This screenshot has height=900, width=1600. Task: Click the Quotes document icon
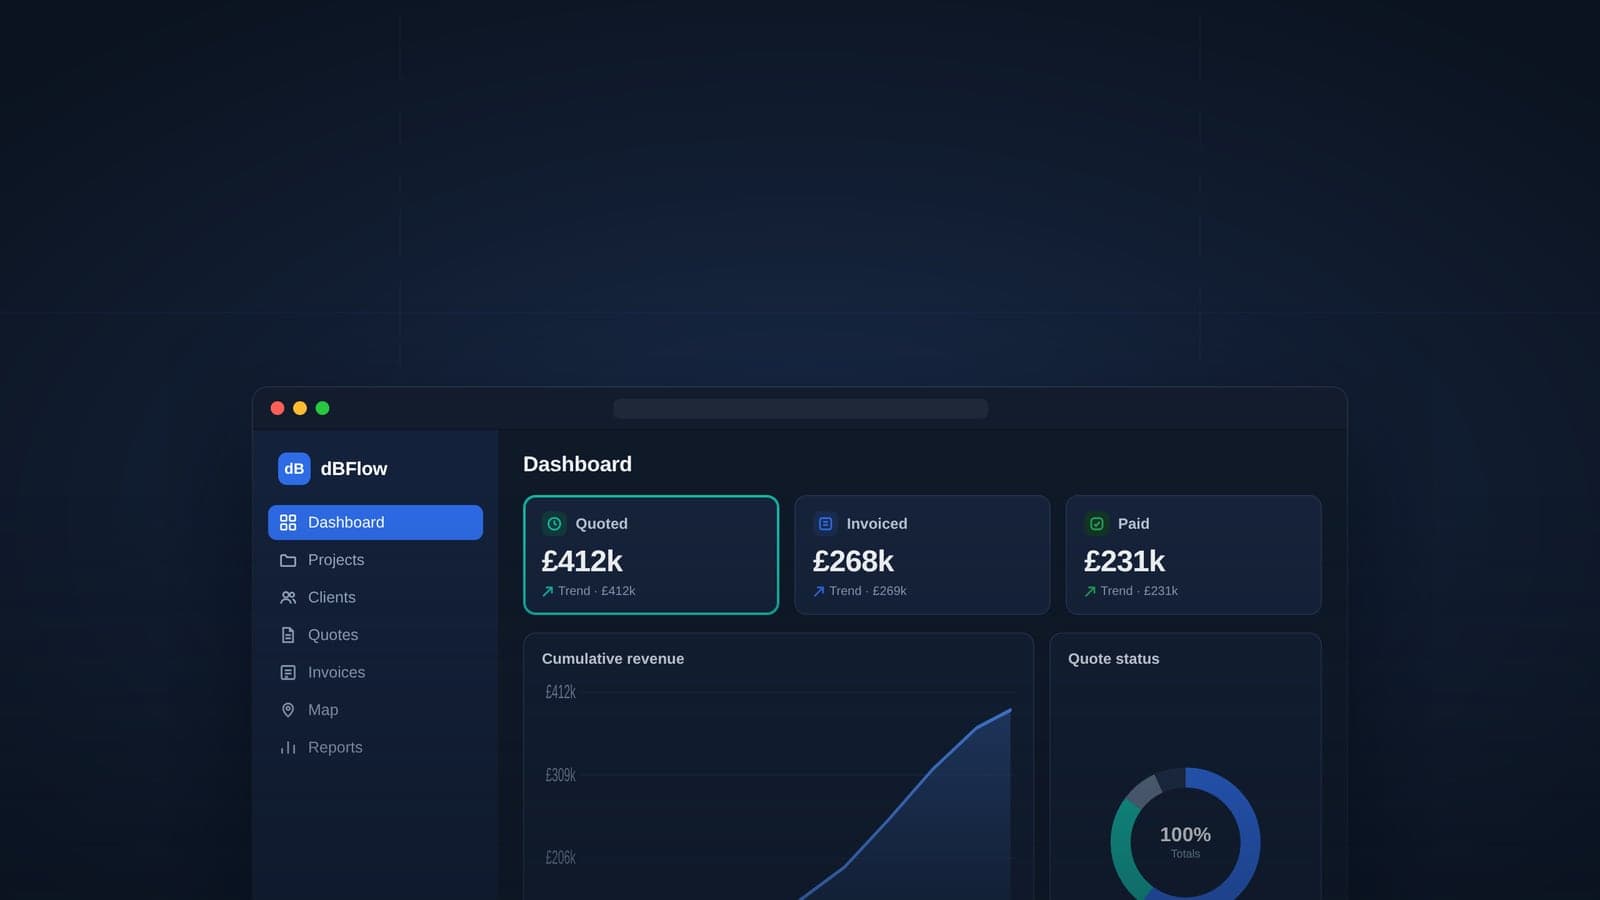point(288,635)
